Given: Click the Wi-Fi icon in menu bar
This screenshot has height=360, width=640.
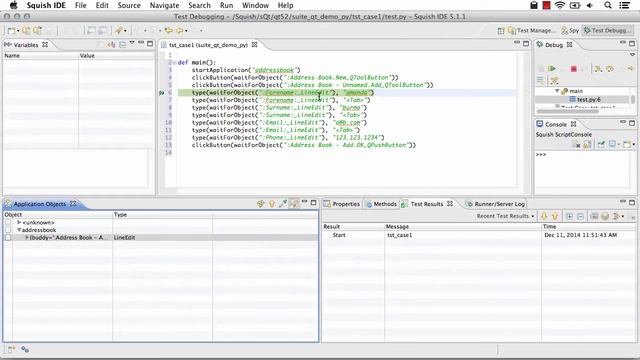Looking at the screenshot, I should point(560,5).
